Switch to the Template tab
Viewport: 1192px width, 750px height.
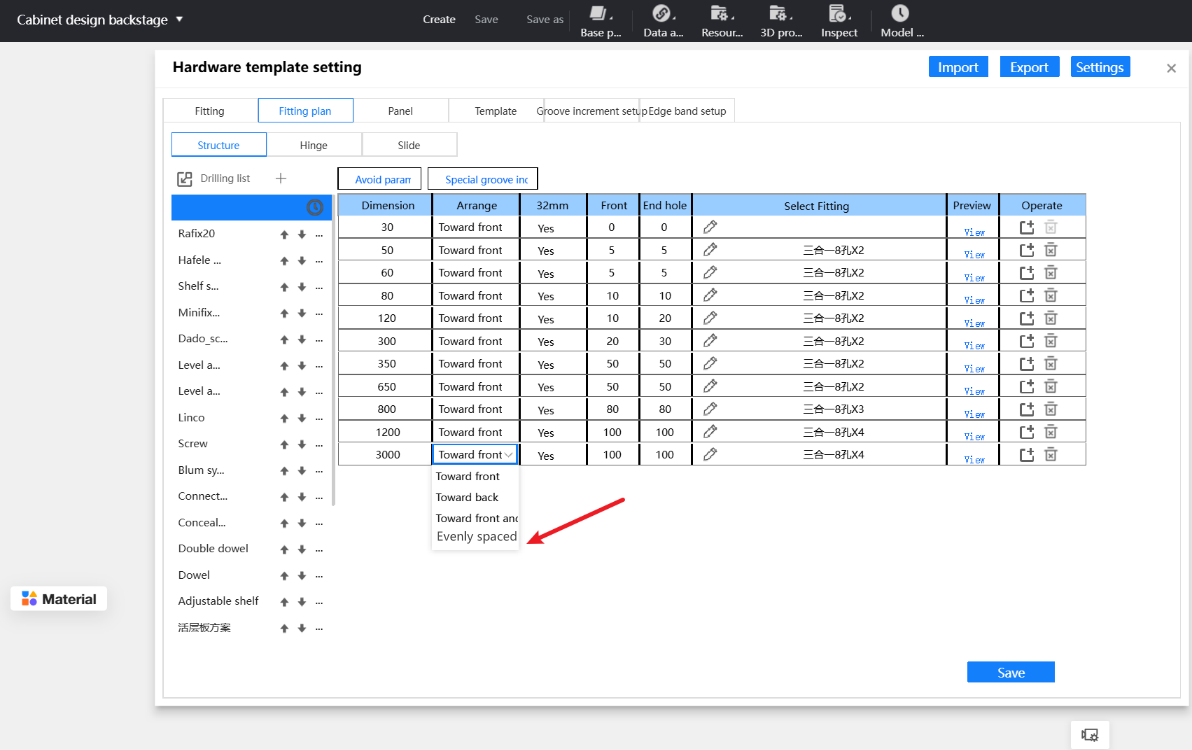pos(496,111)
